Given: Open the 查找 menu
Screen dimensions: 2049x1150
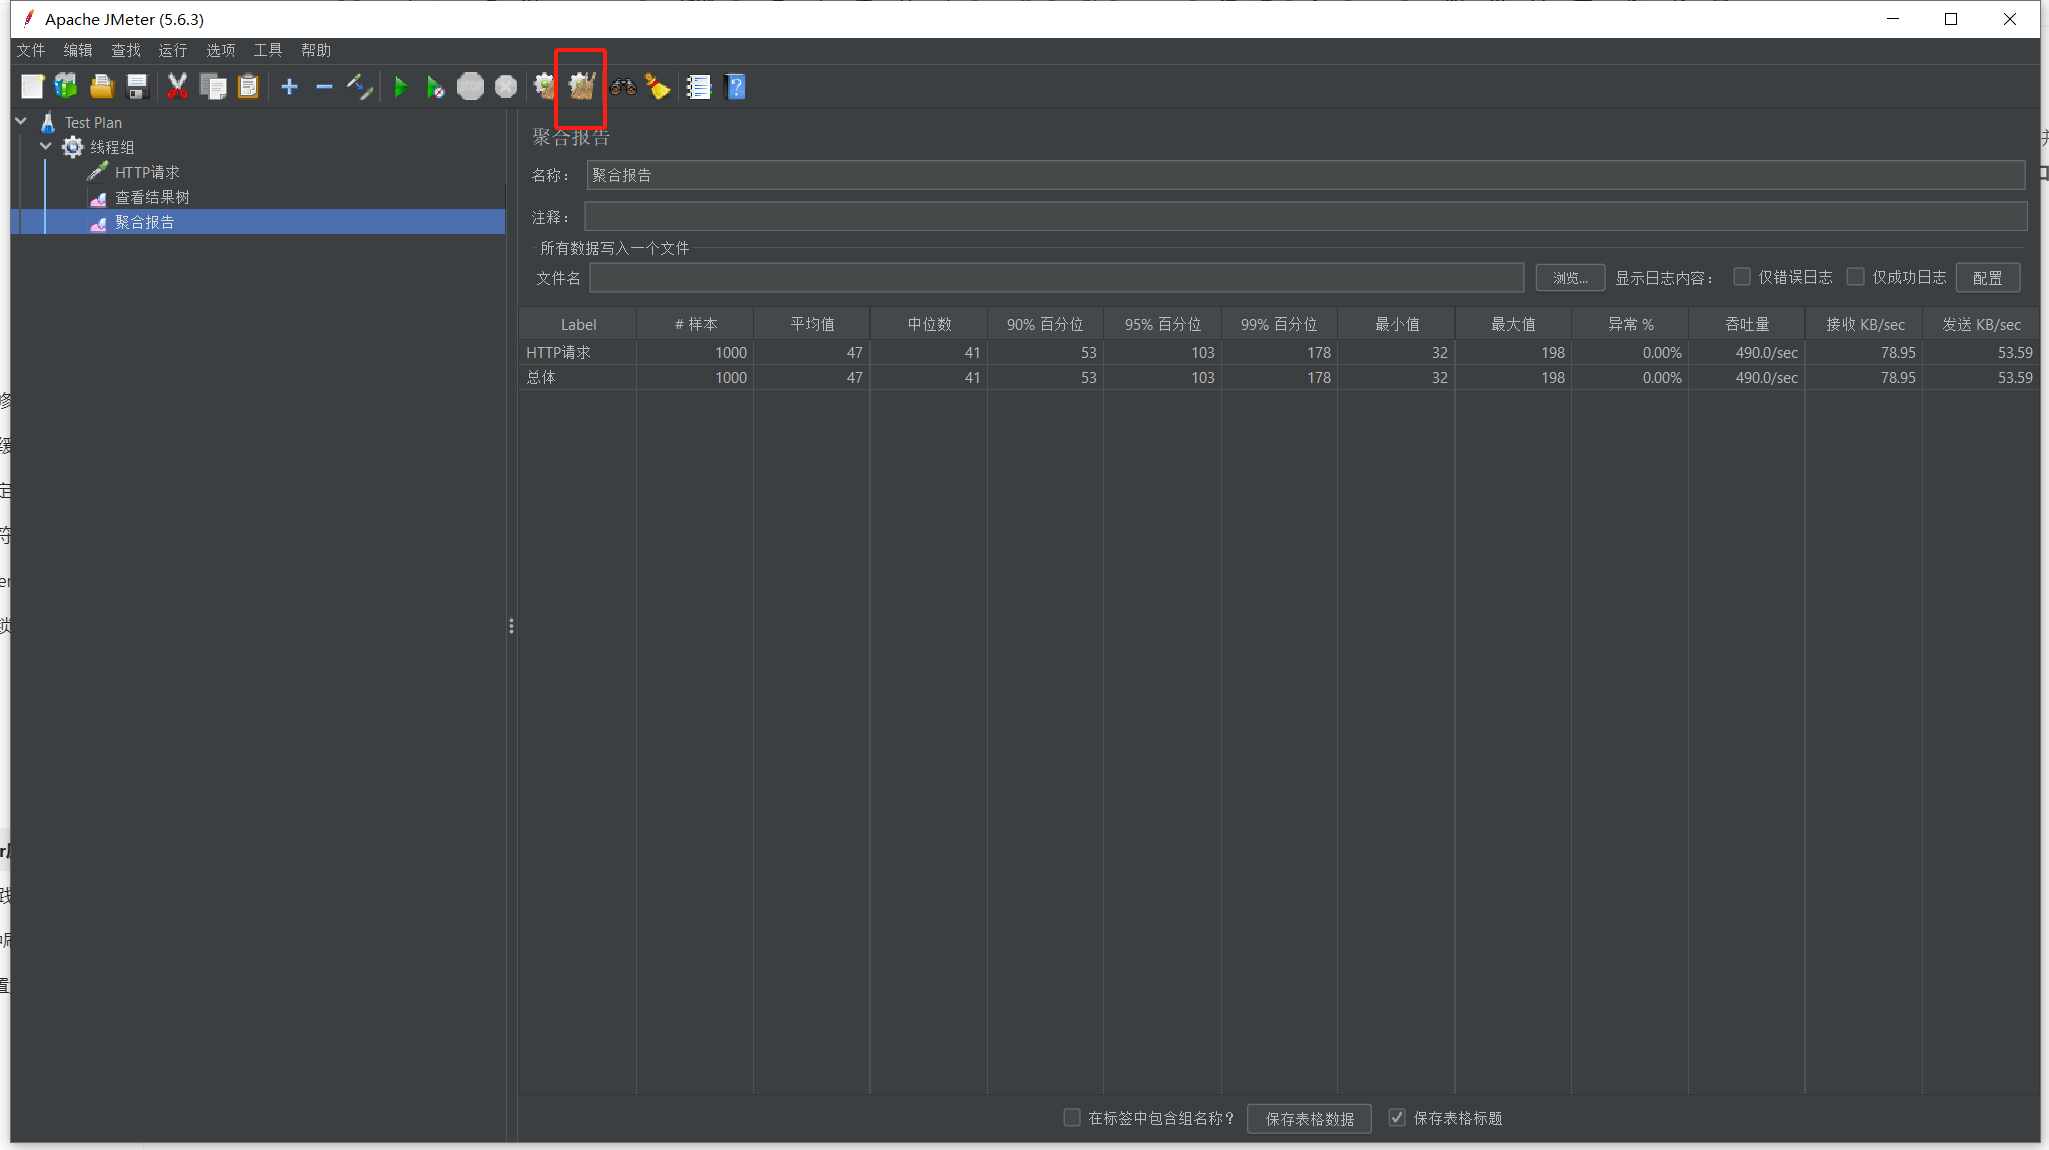Looking at the screenshot, I should [126, 50].
